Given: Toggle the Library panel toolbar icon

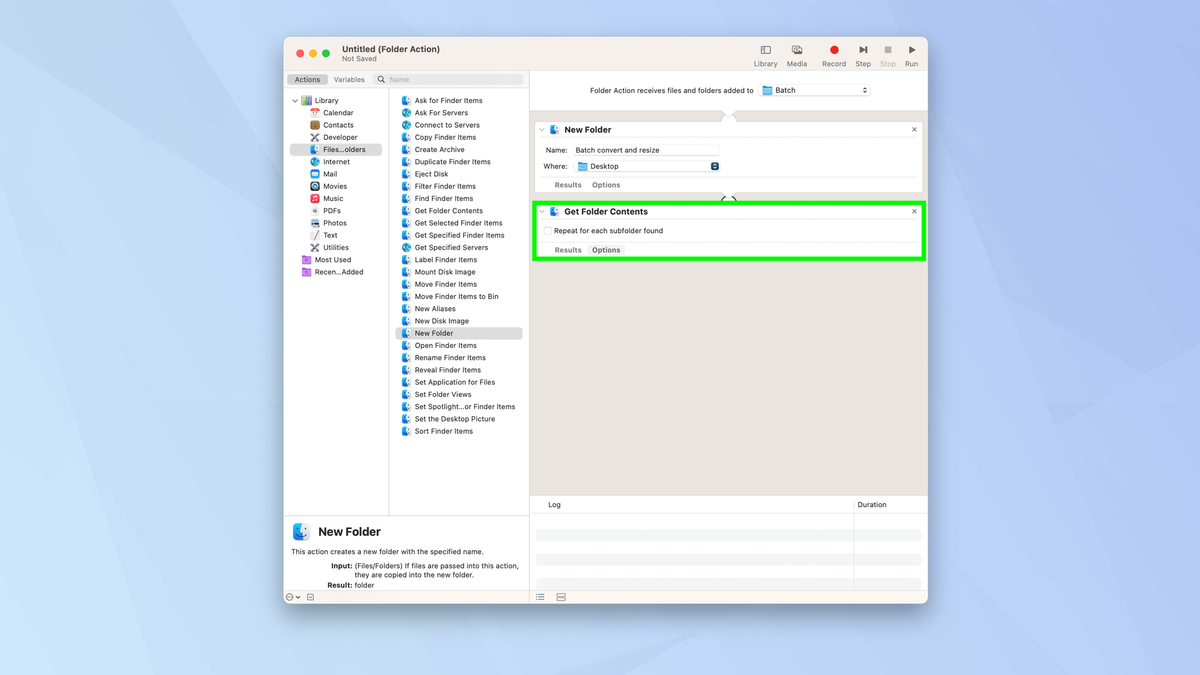Looking at the screenshot, I should (x=765, y=50).
